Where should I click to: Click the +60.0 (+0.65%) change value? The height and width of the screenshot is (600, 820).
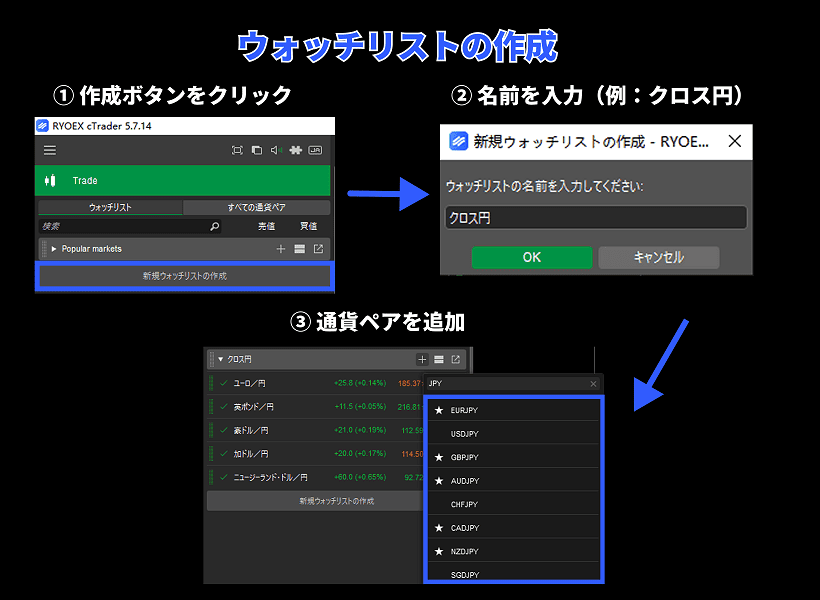[360, 478]
